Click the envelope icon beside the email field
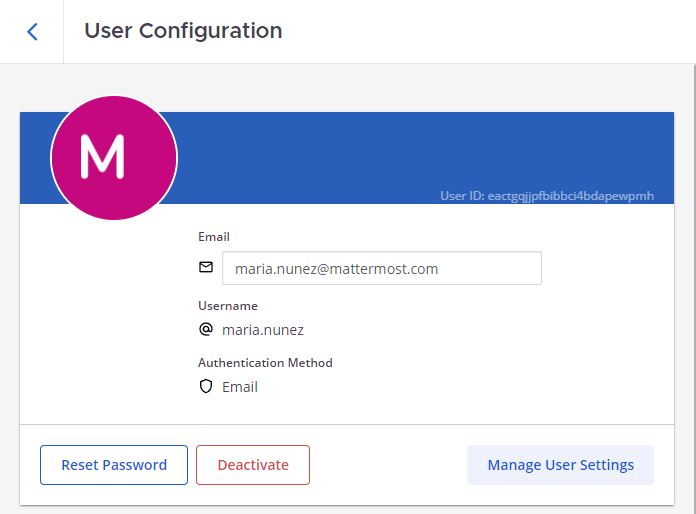Image resolution: width=696 pixels, height=514 pixels. click(x=206, y=267)
